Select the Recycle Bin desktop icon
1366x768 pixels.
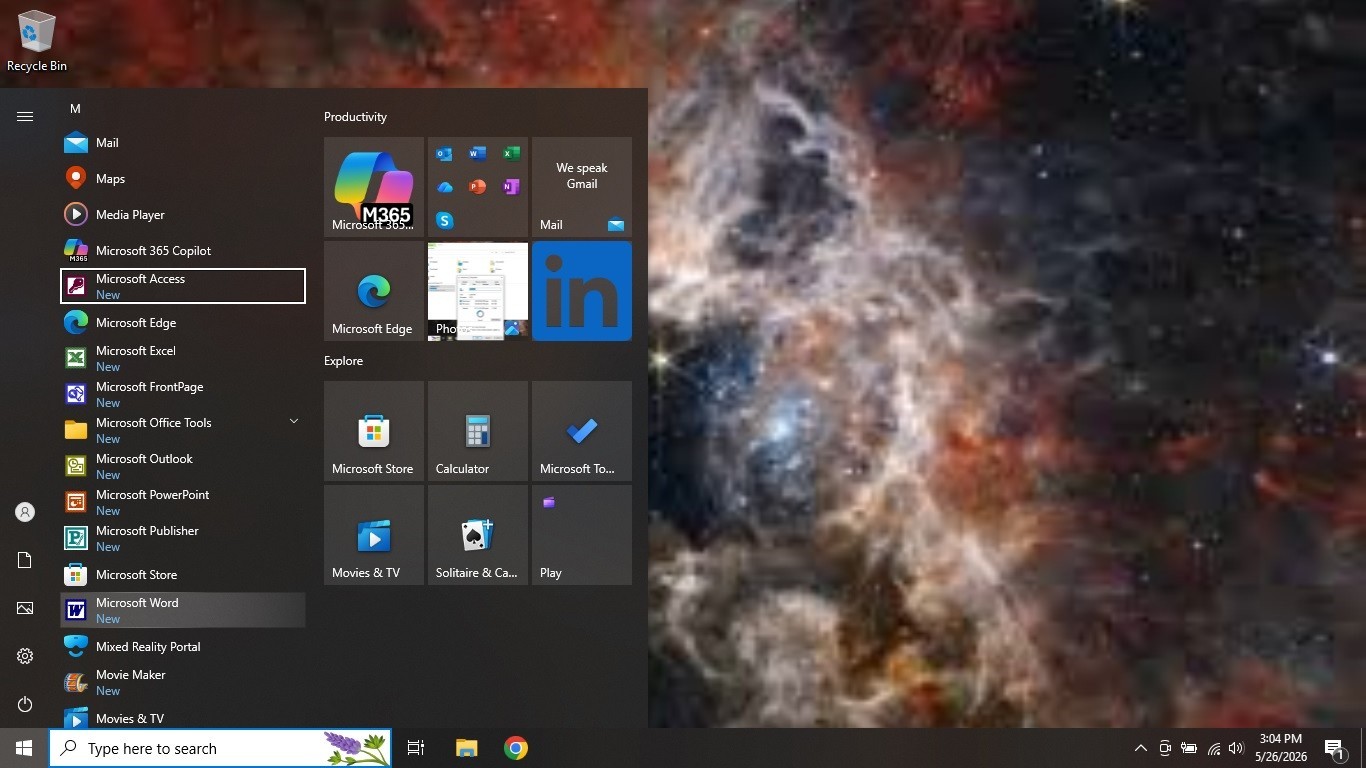click(37, 41)
